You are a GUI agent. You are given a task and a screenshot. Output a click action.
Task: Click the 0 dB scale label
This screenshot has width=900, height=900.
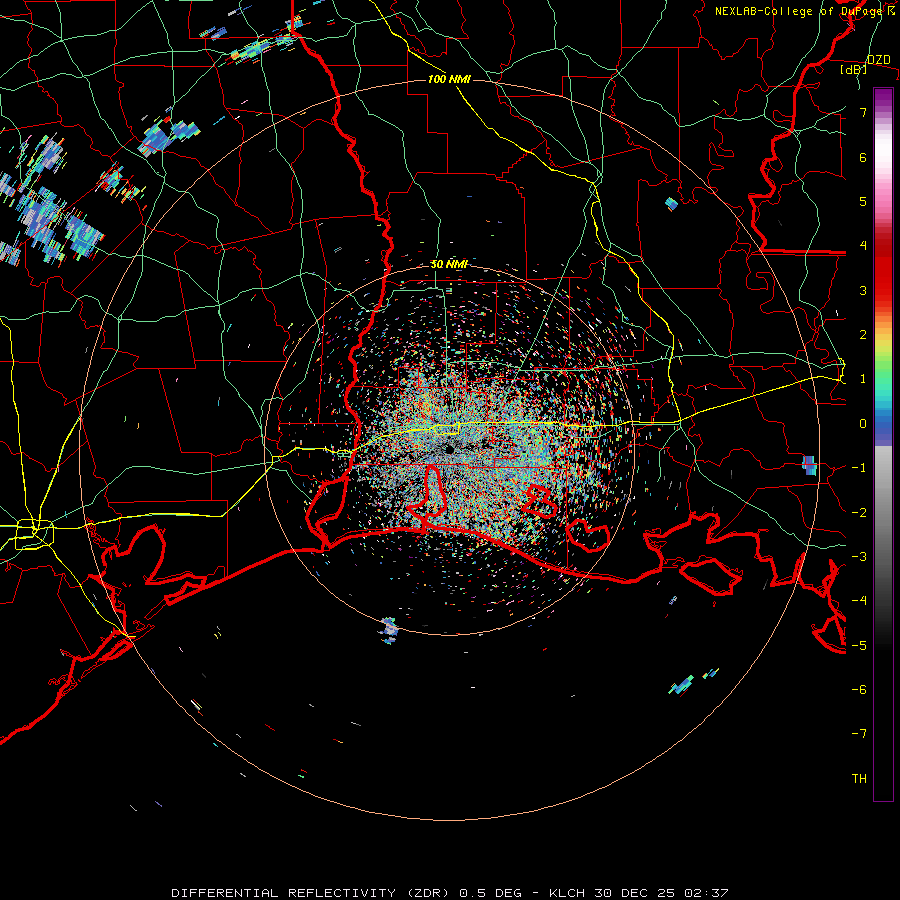tap(863, 424)
